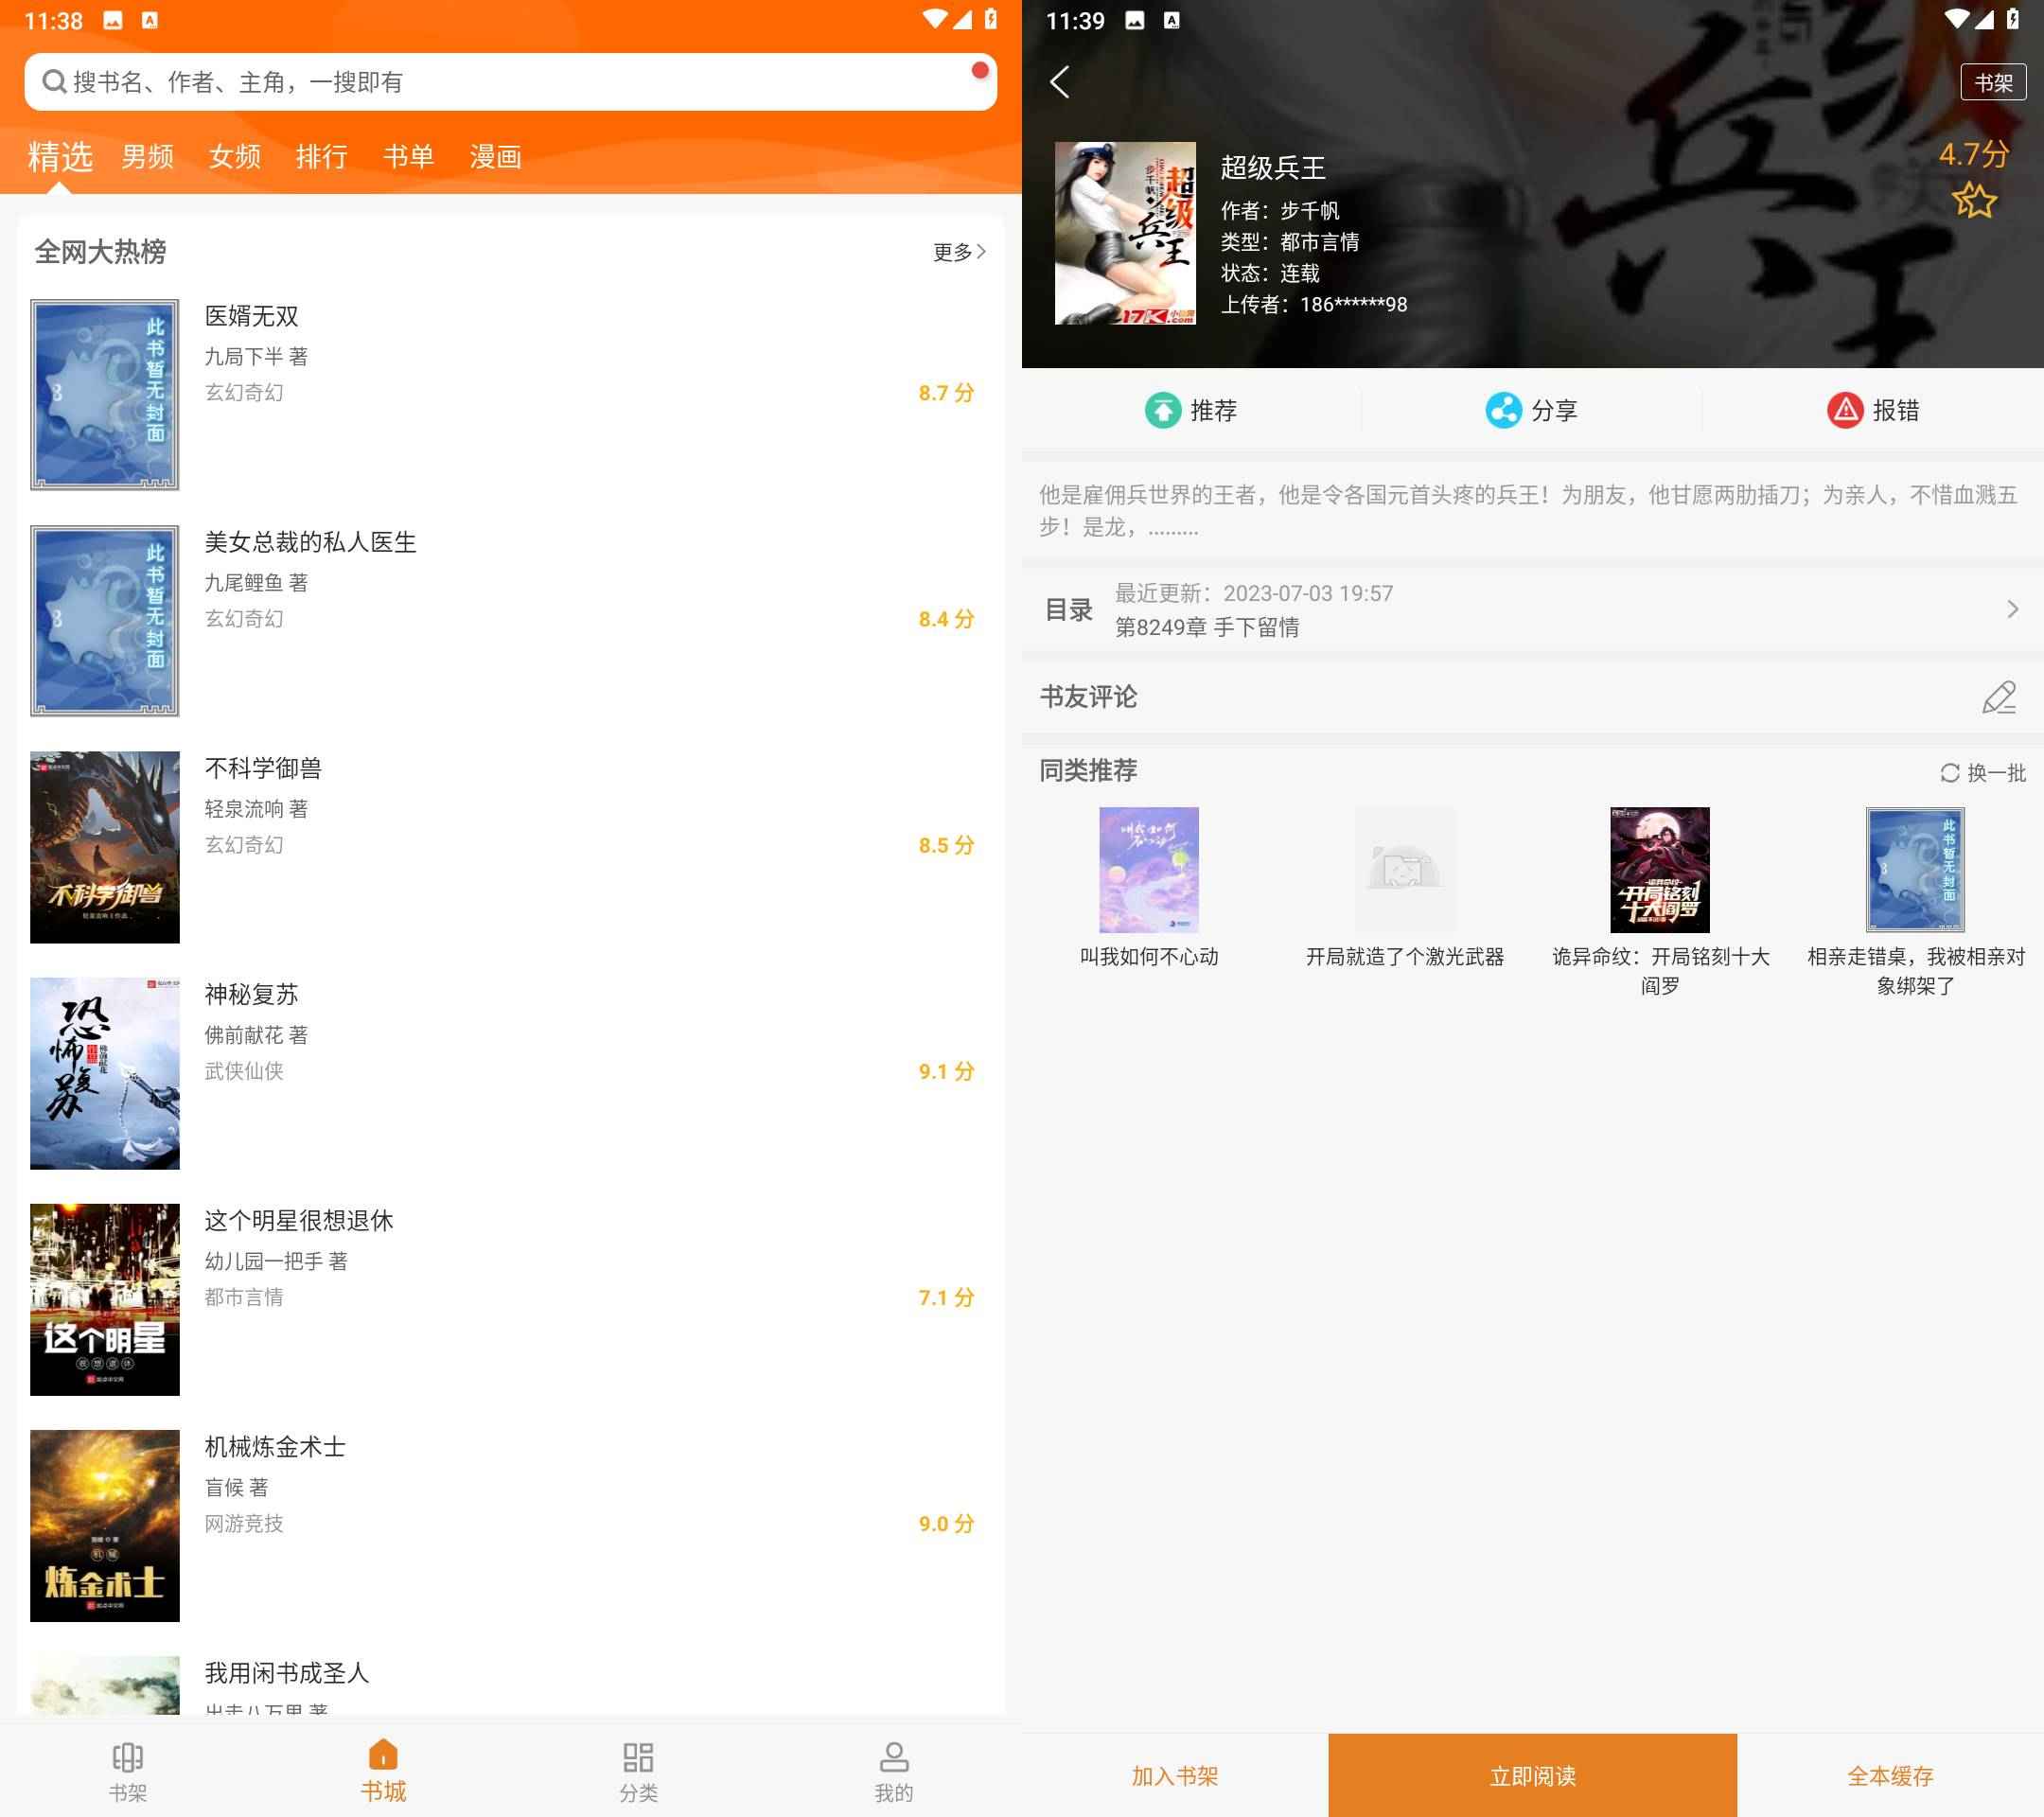
Task: Toggle the star rating for 超级兵王
Action: pos(1972,200)
